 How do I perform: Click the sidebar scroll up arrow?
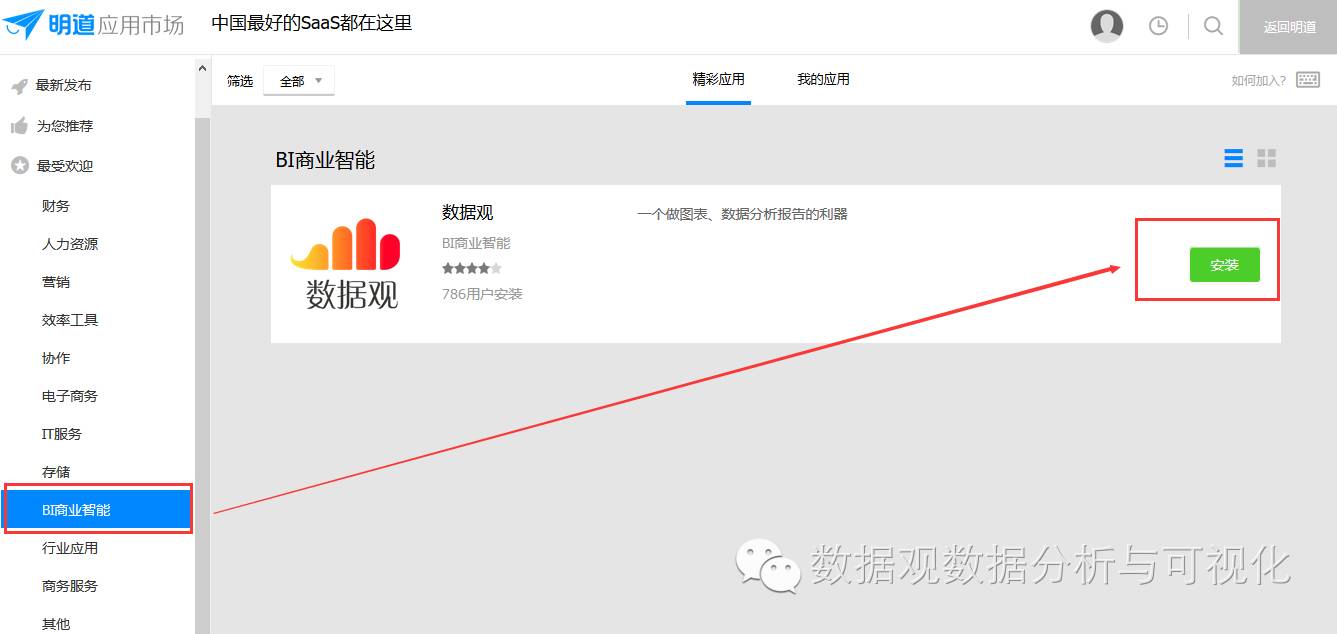coord(202,69)
